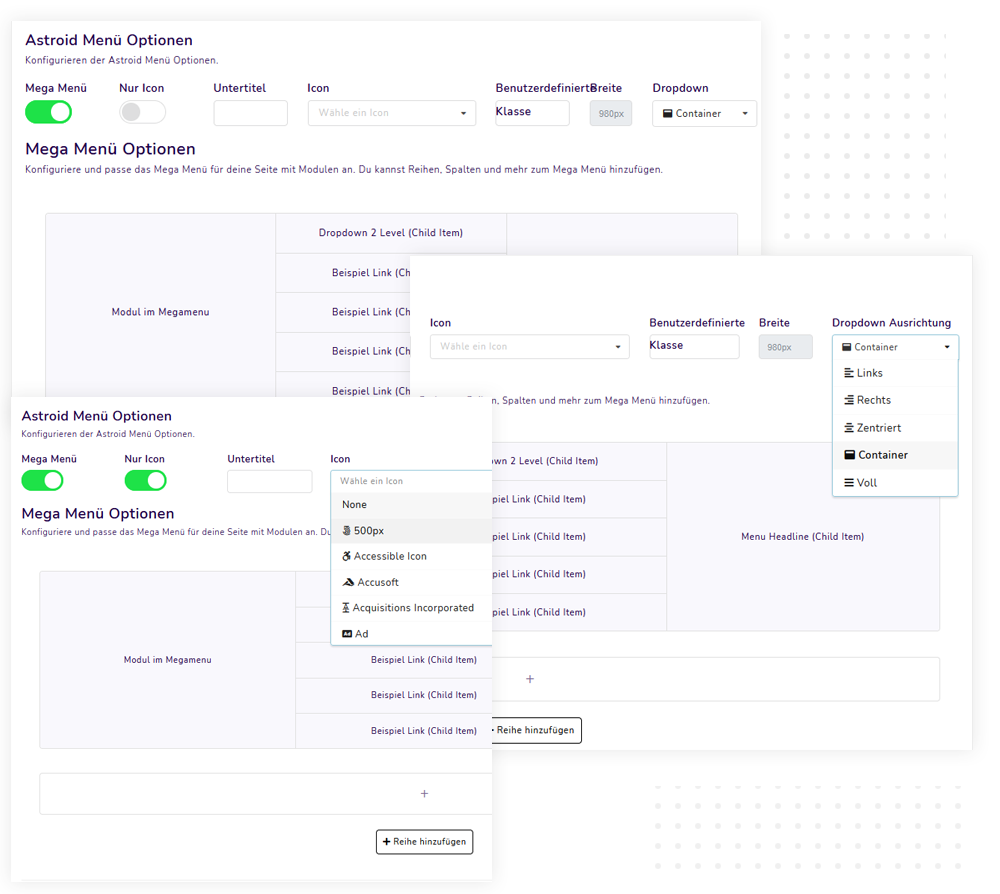Set dropdown alignment to Zentriert
1000x894 pixels.
pyautogui.click(x=878, y=428)
